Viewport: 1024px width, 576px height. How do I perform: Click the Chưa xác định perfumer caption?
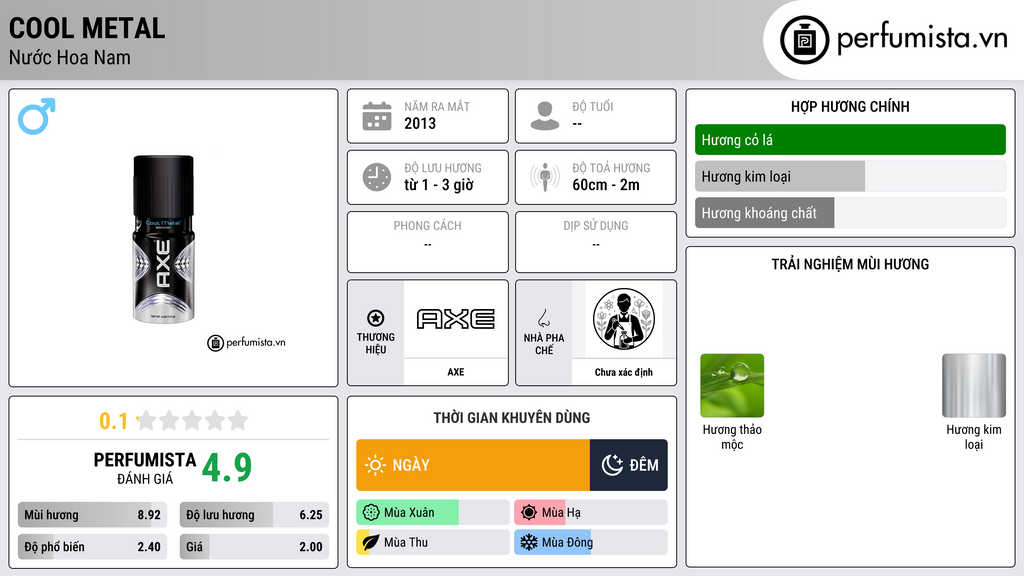tap(624, 372)
